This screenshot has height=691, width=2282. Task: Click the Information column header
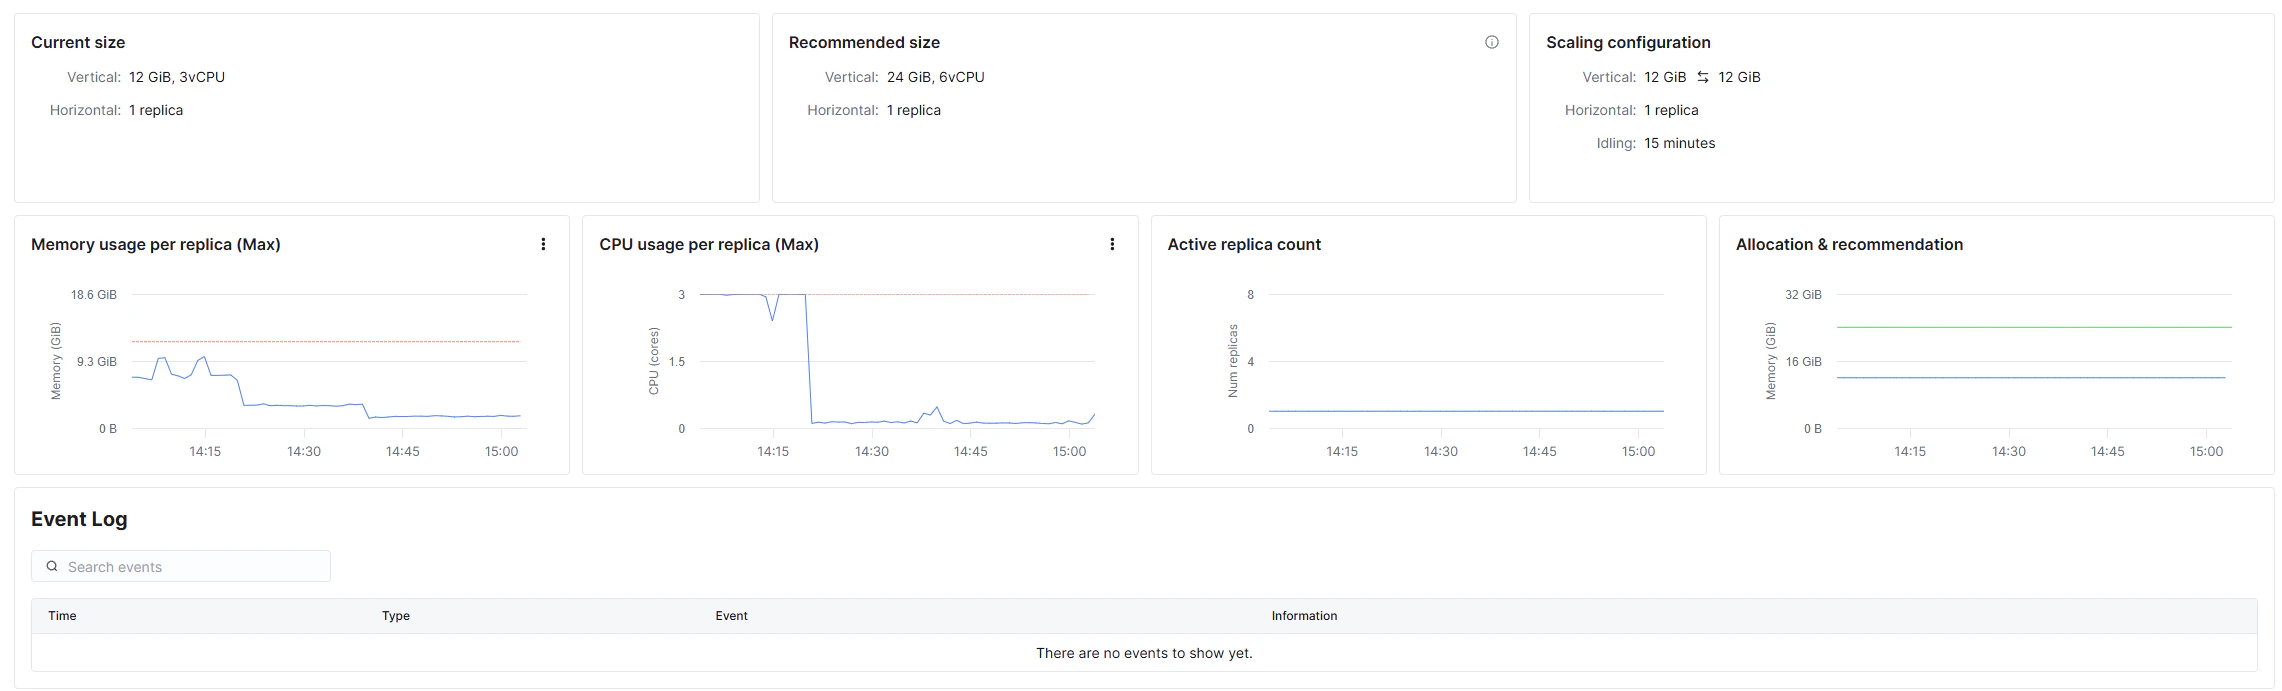coord(1304,616)
